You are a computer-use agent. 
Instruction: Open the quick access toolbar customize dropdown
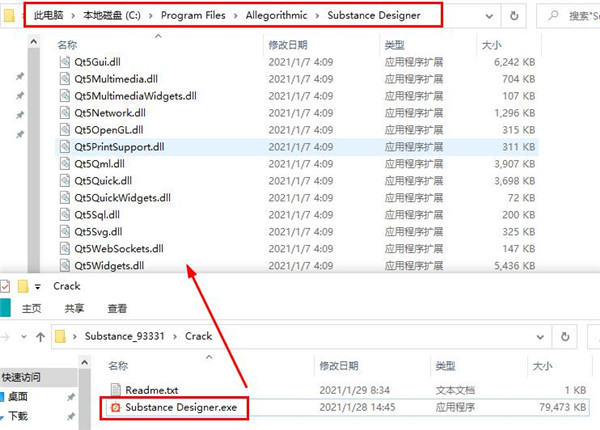[38, 287]
